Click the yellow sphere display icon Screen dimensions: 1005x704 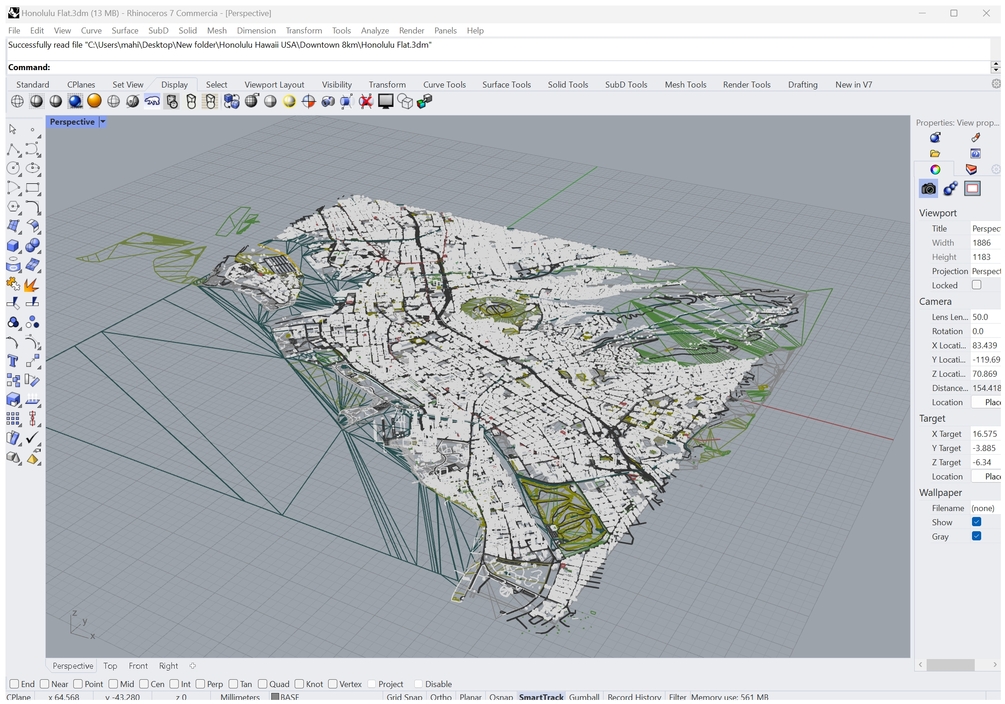pos(289,101)
